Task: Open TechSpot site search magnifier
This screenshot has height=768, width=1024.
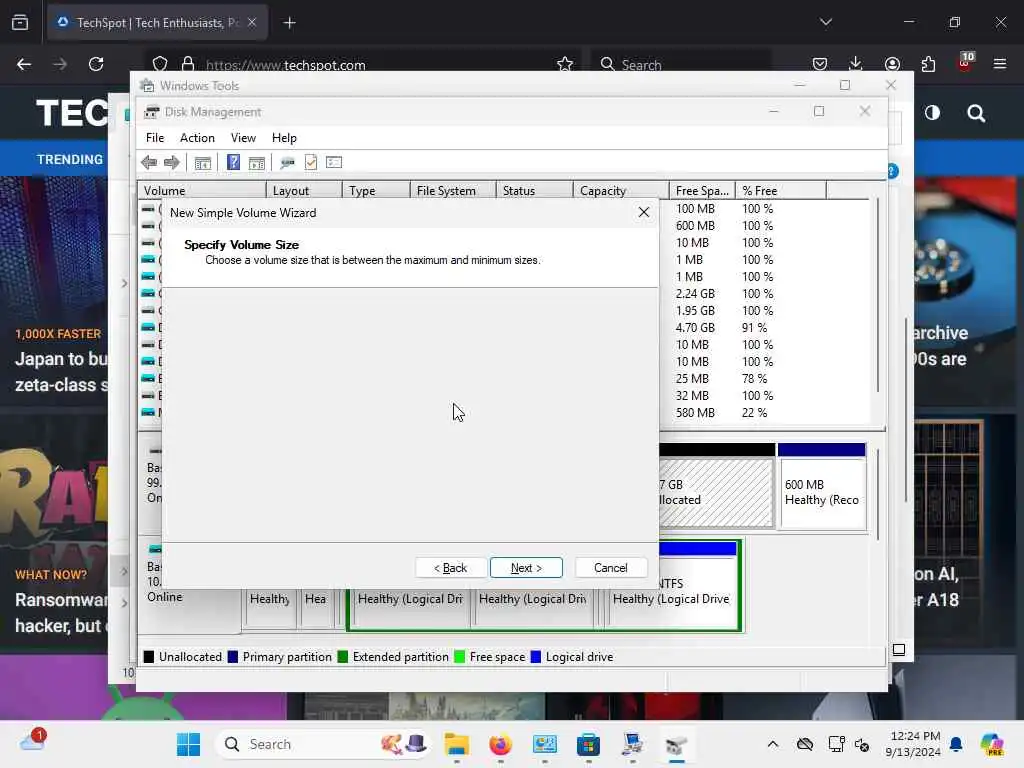Action: click(x=976, y=114)
